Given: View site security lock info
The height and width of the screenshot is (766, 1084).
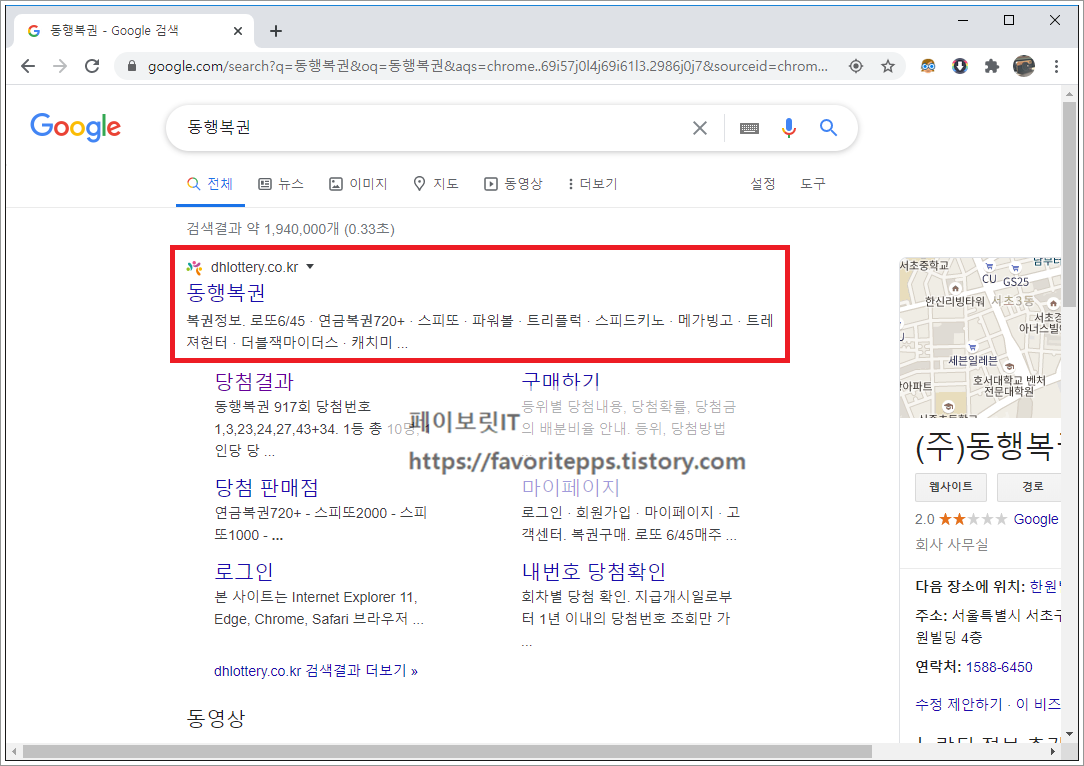Looking at the screenshot, I should [132, 66].
